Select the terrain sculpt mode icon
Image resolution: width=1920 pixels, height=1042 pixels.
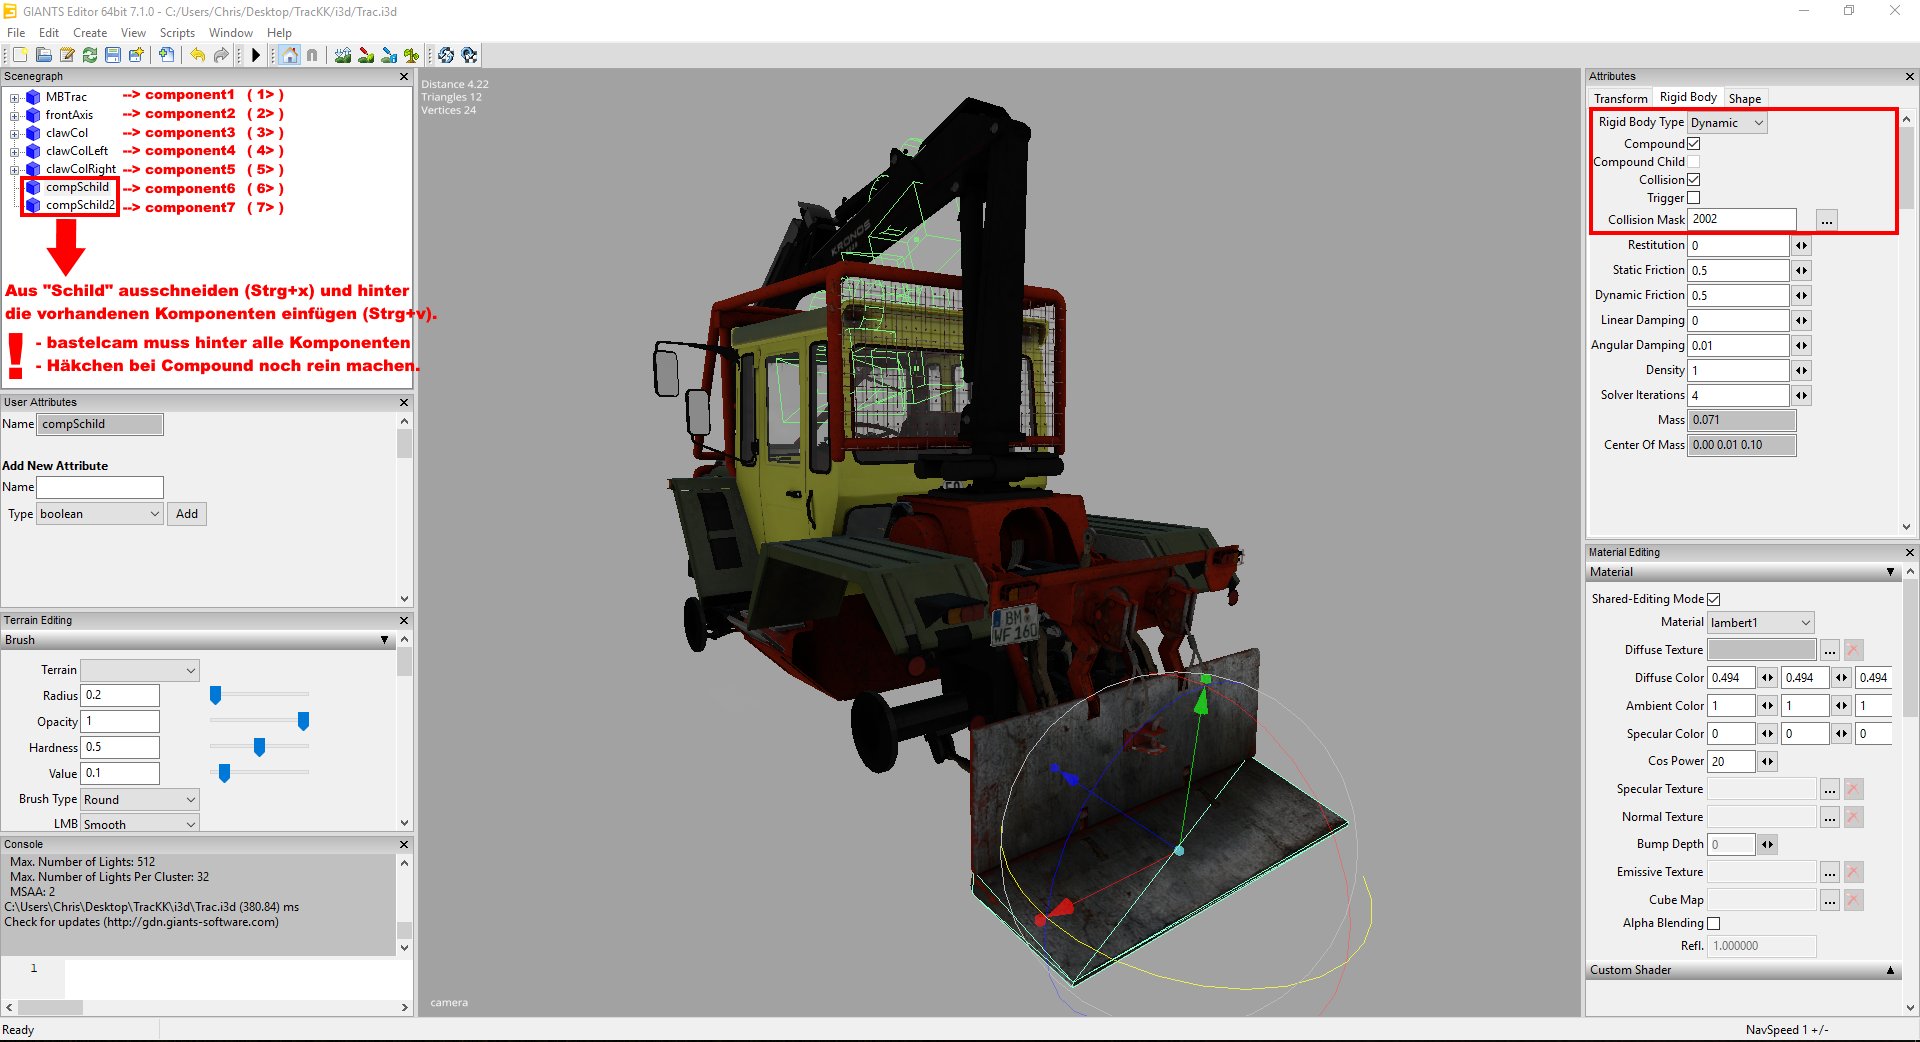(343, 55)
